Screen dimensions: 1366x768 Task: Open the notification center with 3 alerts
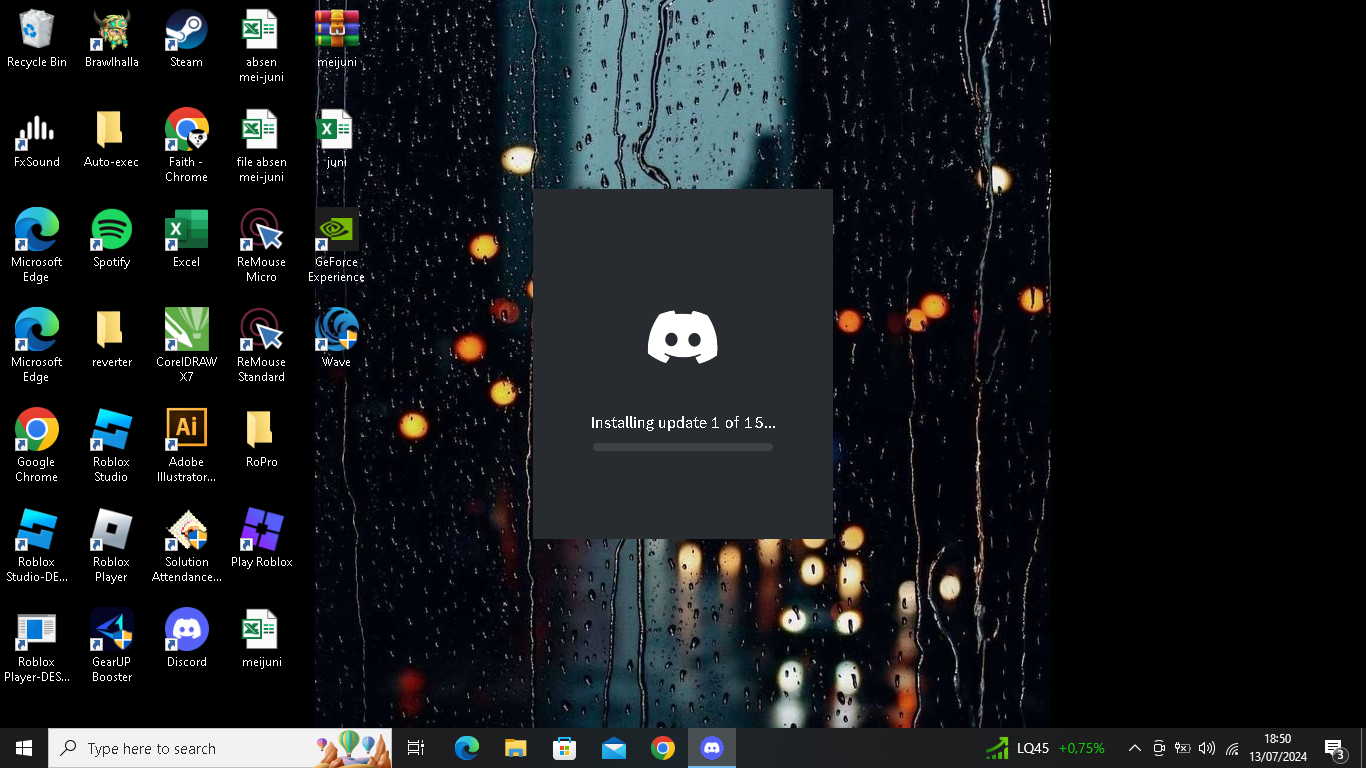coord(1334,748)
